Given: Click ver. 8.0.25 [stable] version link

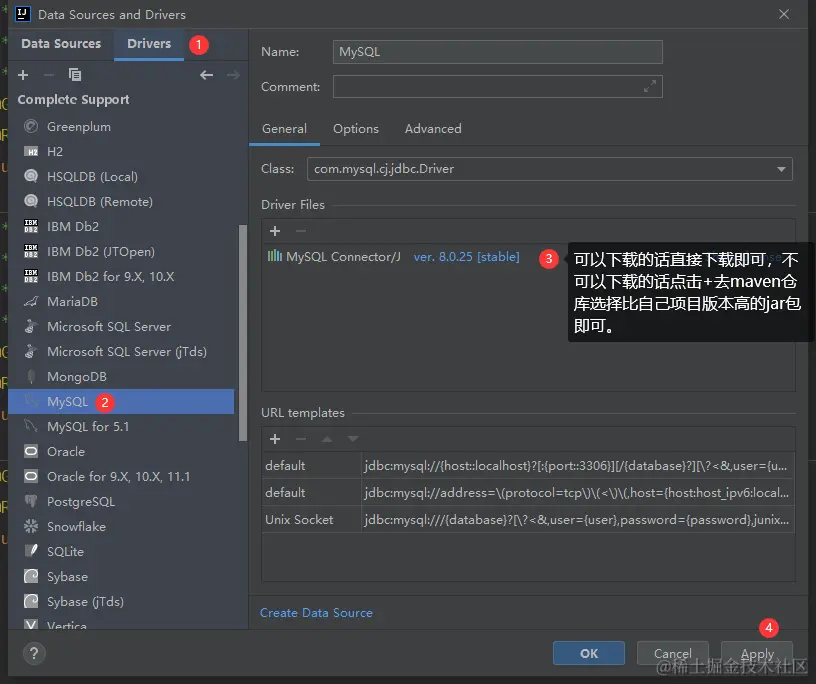Looking at the screenshot, I should [x=466, y=257].
